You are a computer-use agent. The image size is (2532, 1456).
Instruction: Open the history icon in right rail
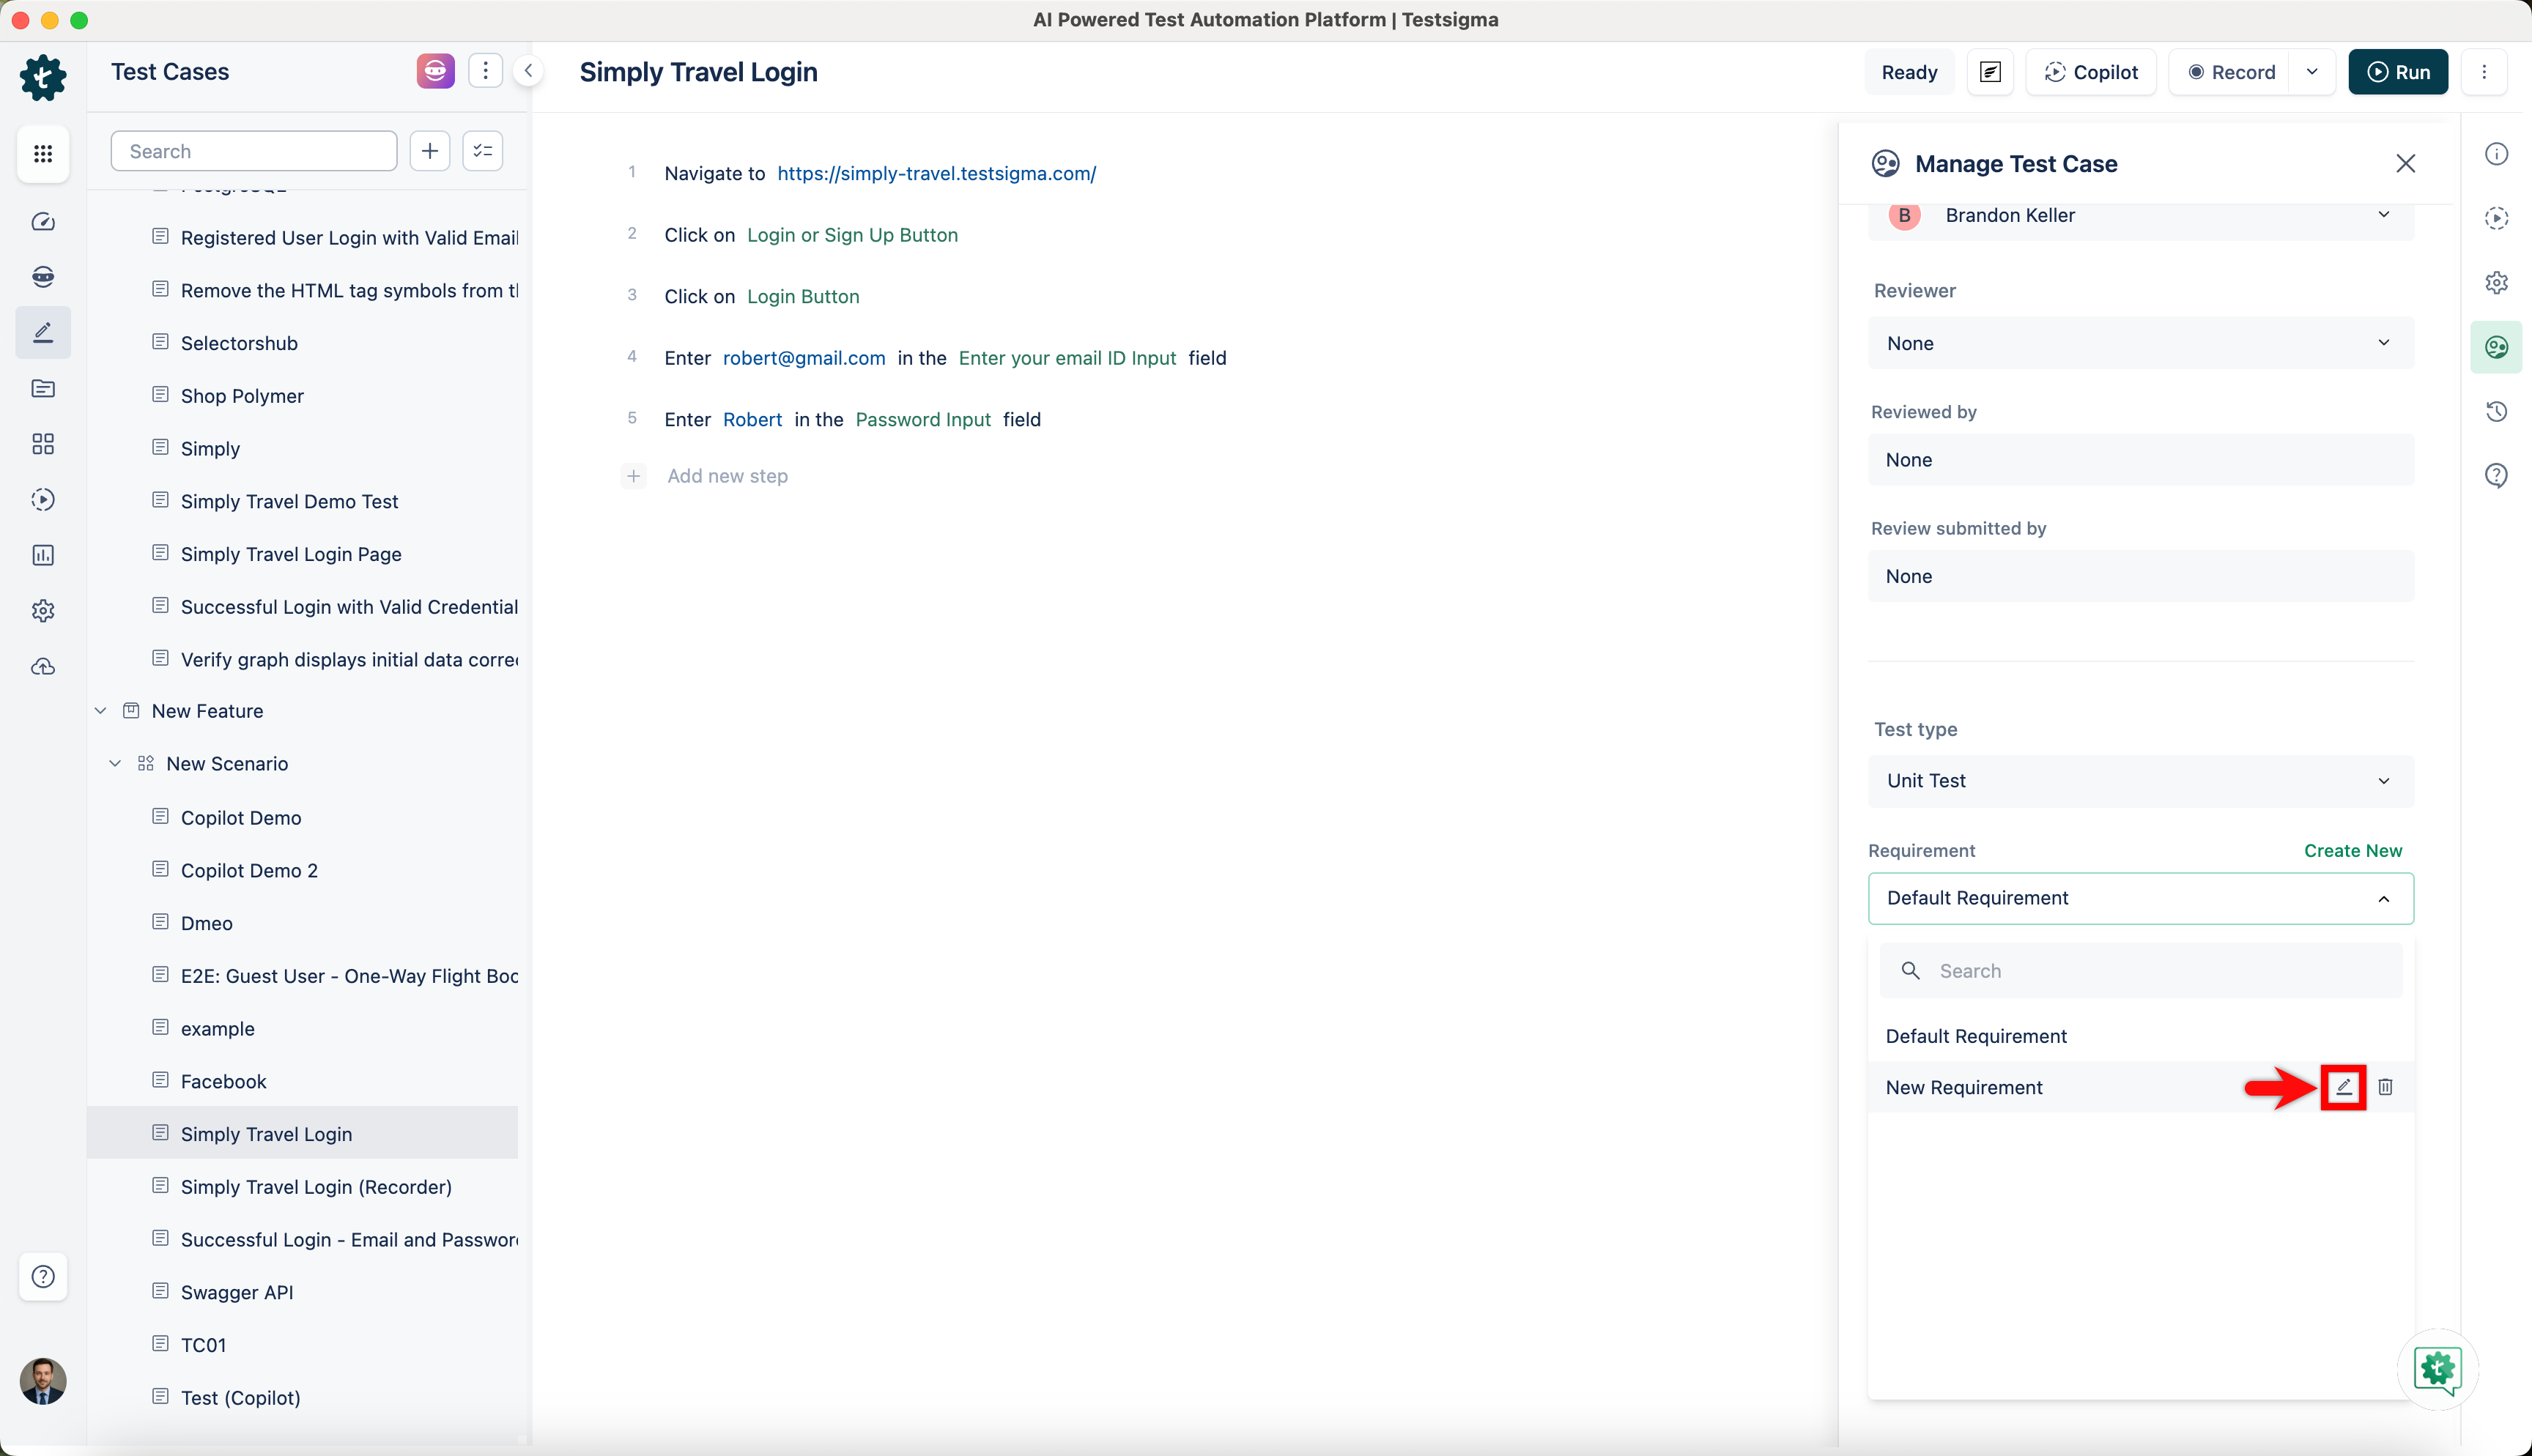[x=2497, y=411]
